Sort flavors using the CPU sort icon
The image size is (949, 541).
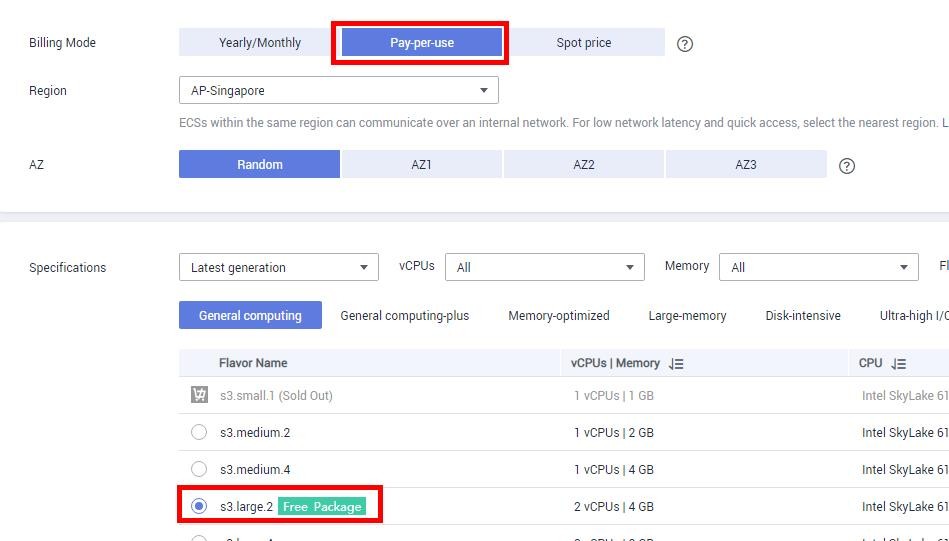click(x=898, y=364)
